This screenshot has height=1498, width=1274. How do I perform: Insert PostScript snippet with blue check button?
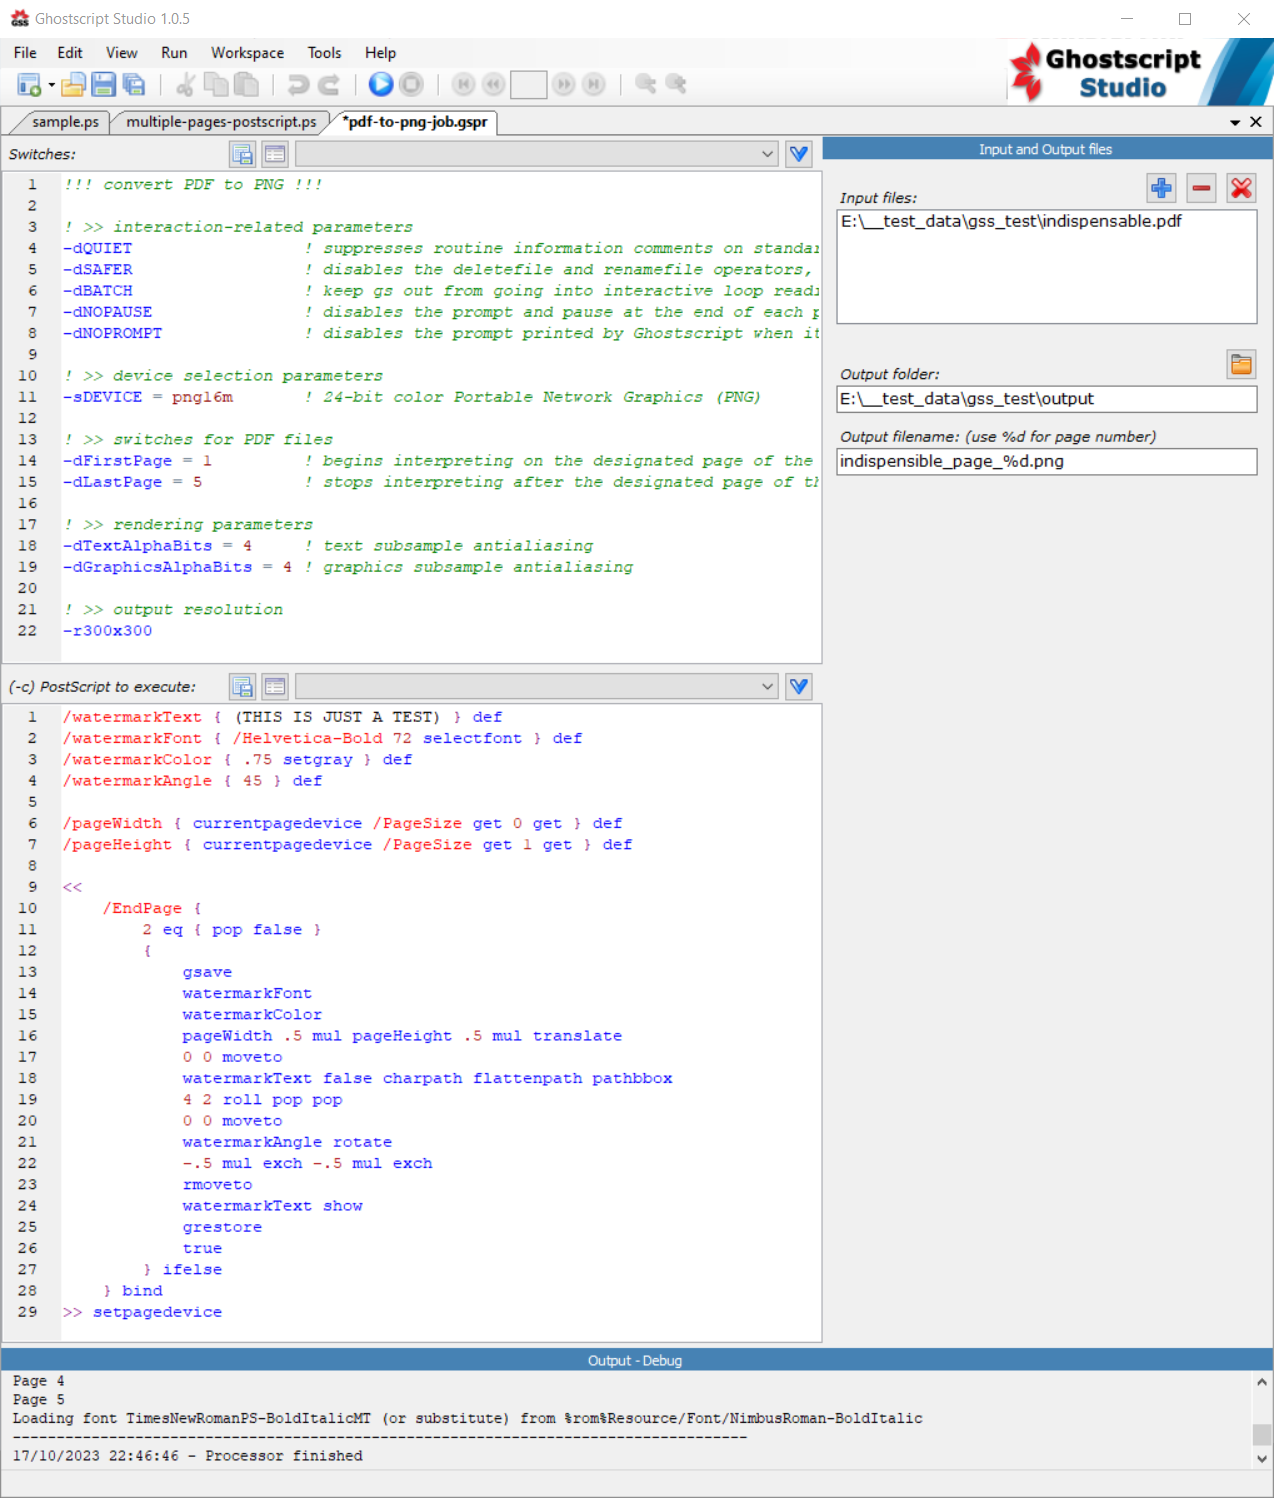tap(798, 687)
